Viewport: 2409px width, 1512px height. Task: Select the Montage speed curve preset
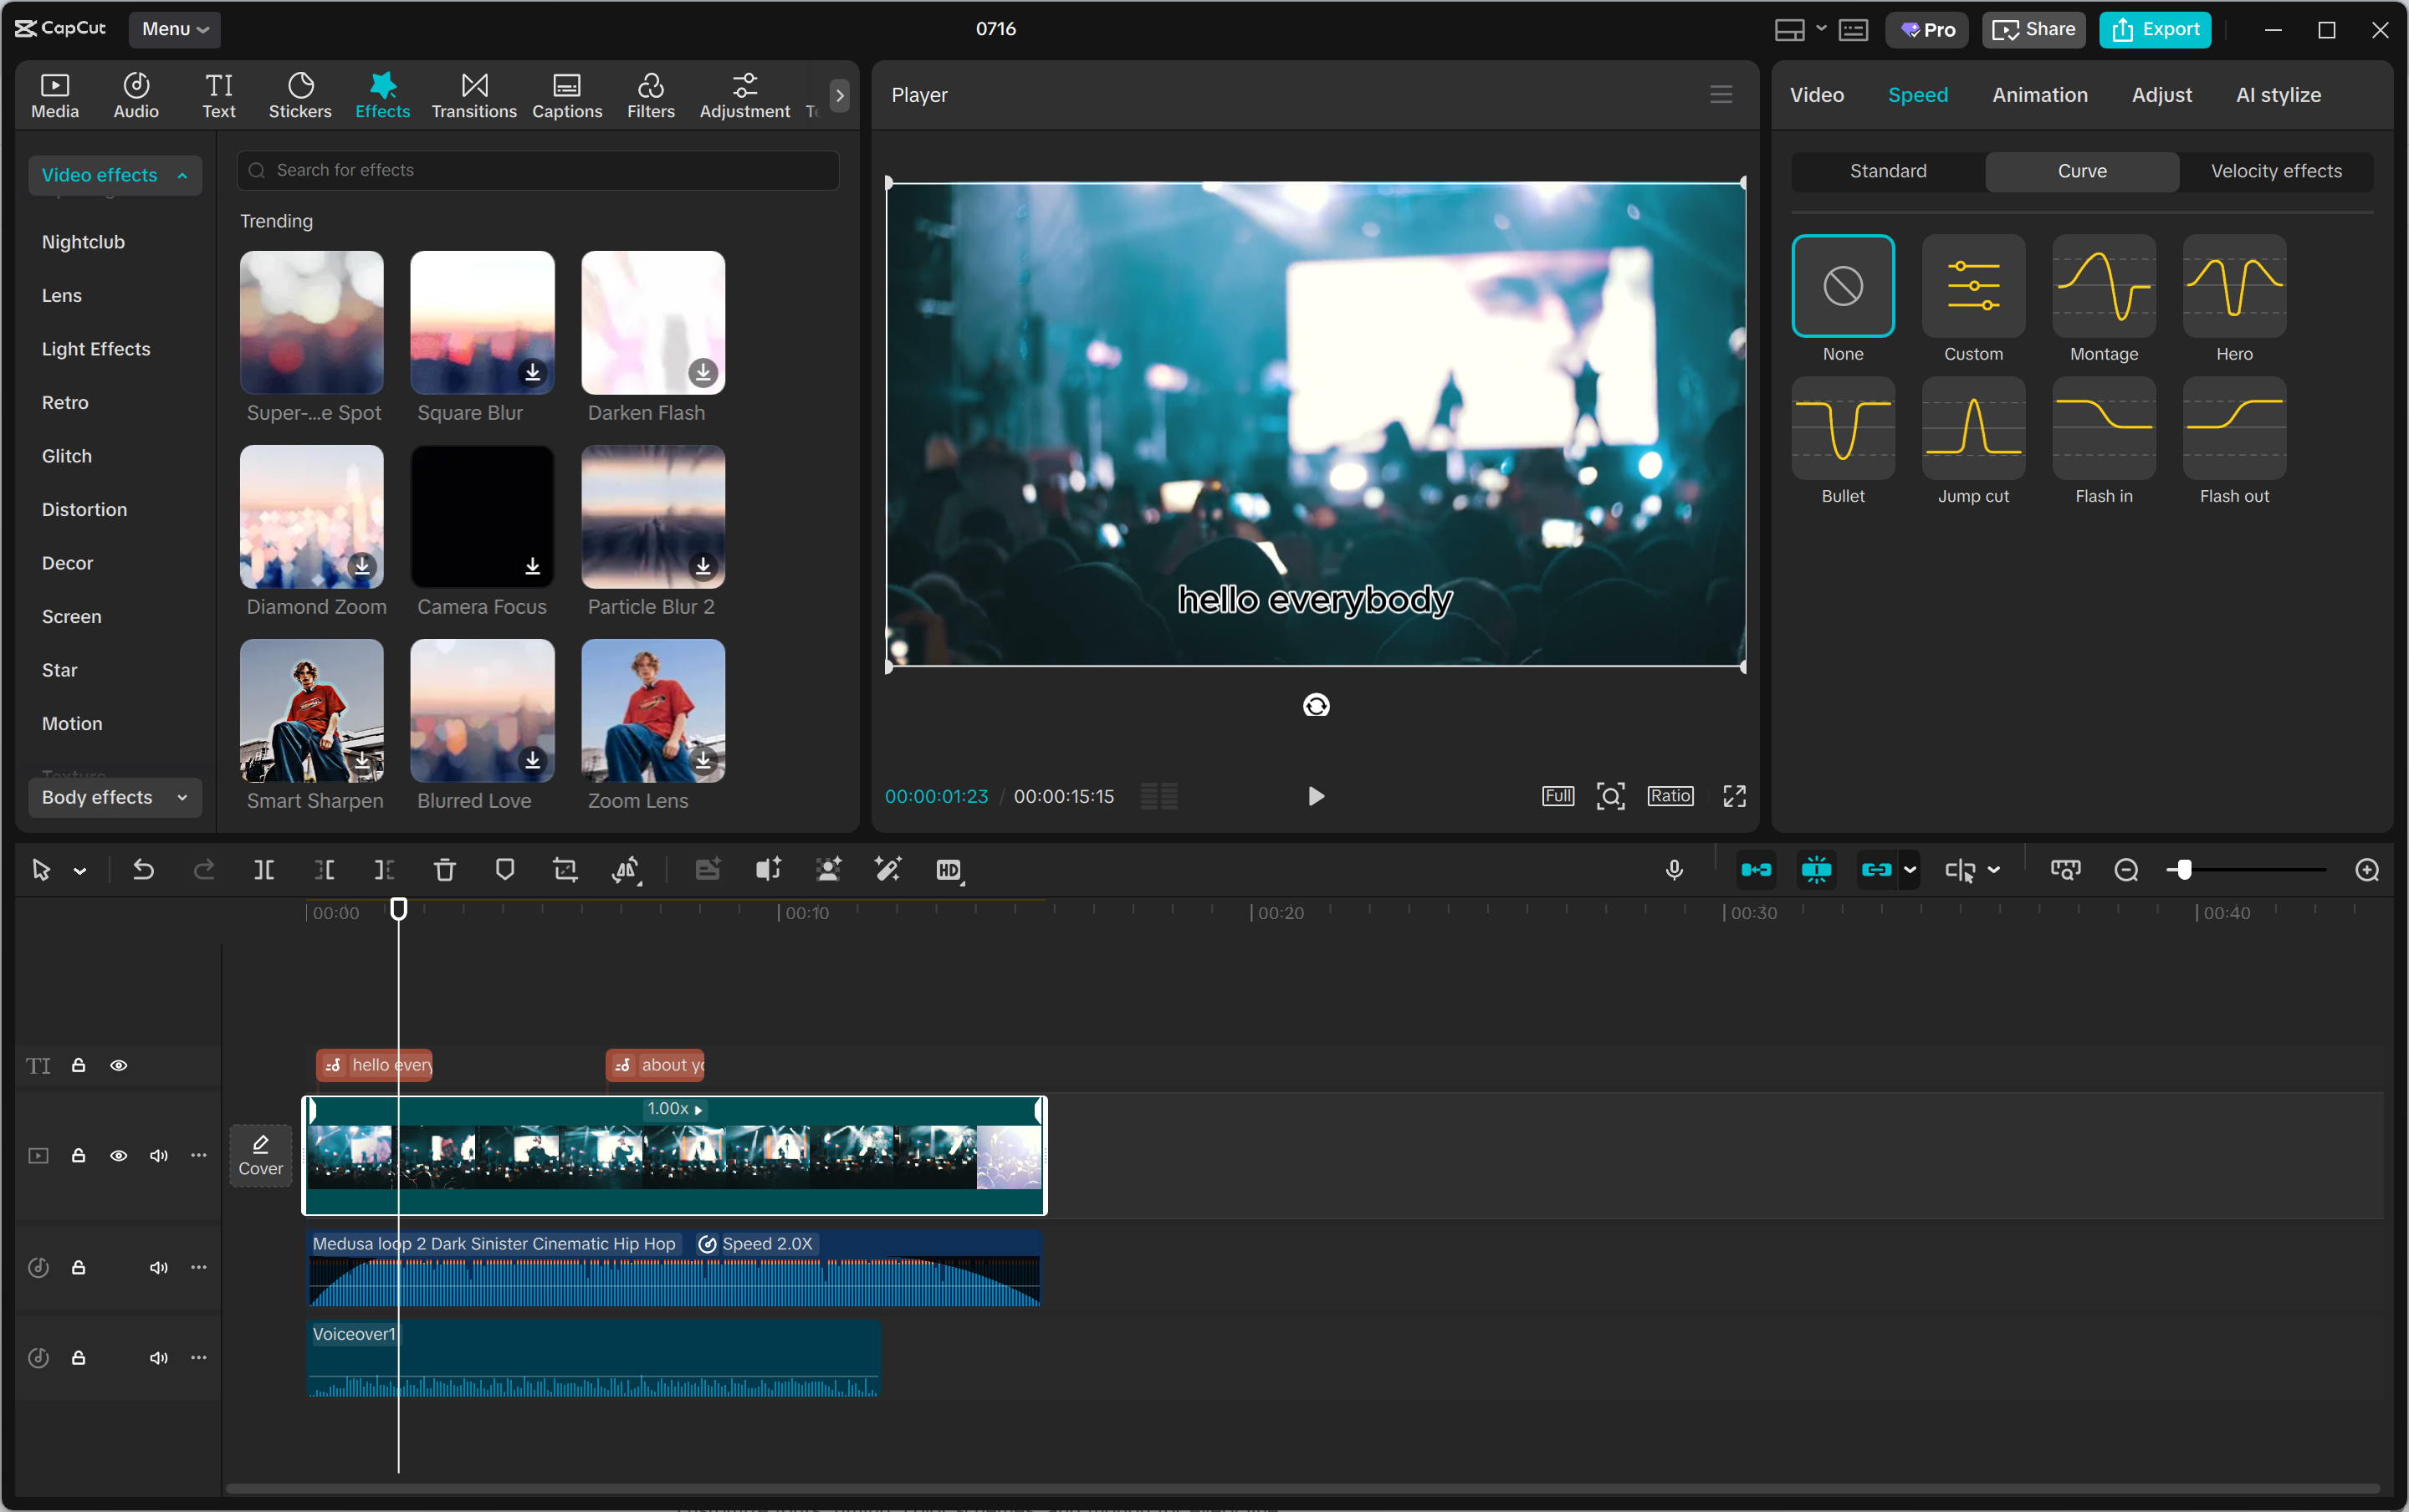[2103, 287]
